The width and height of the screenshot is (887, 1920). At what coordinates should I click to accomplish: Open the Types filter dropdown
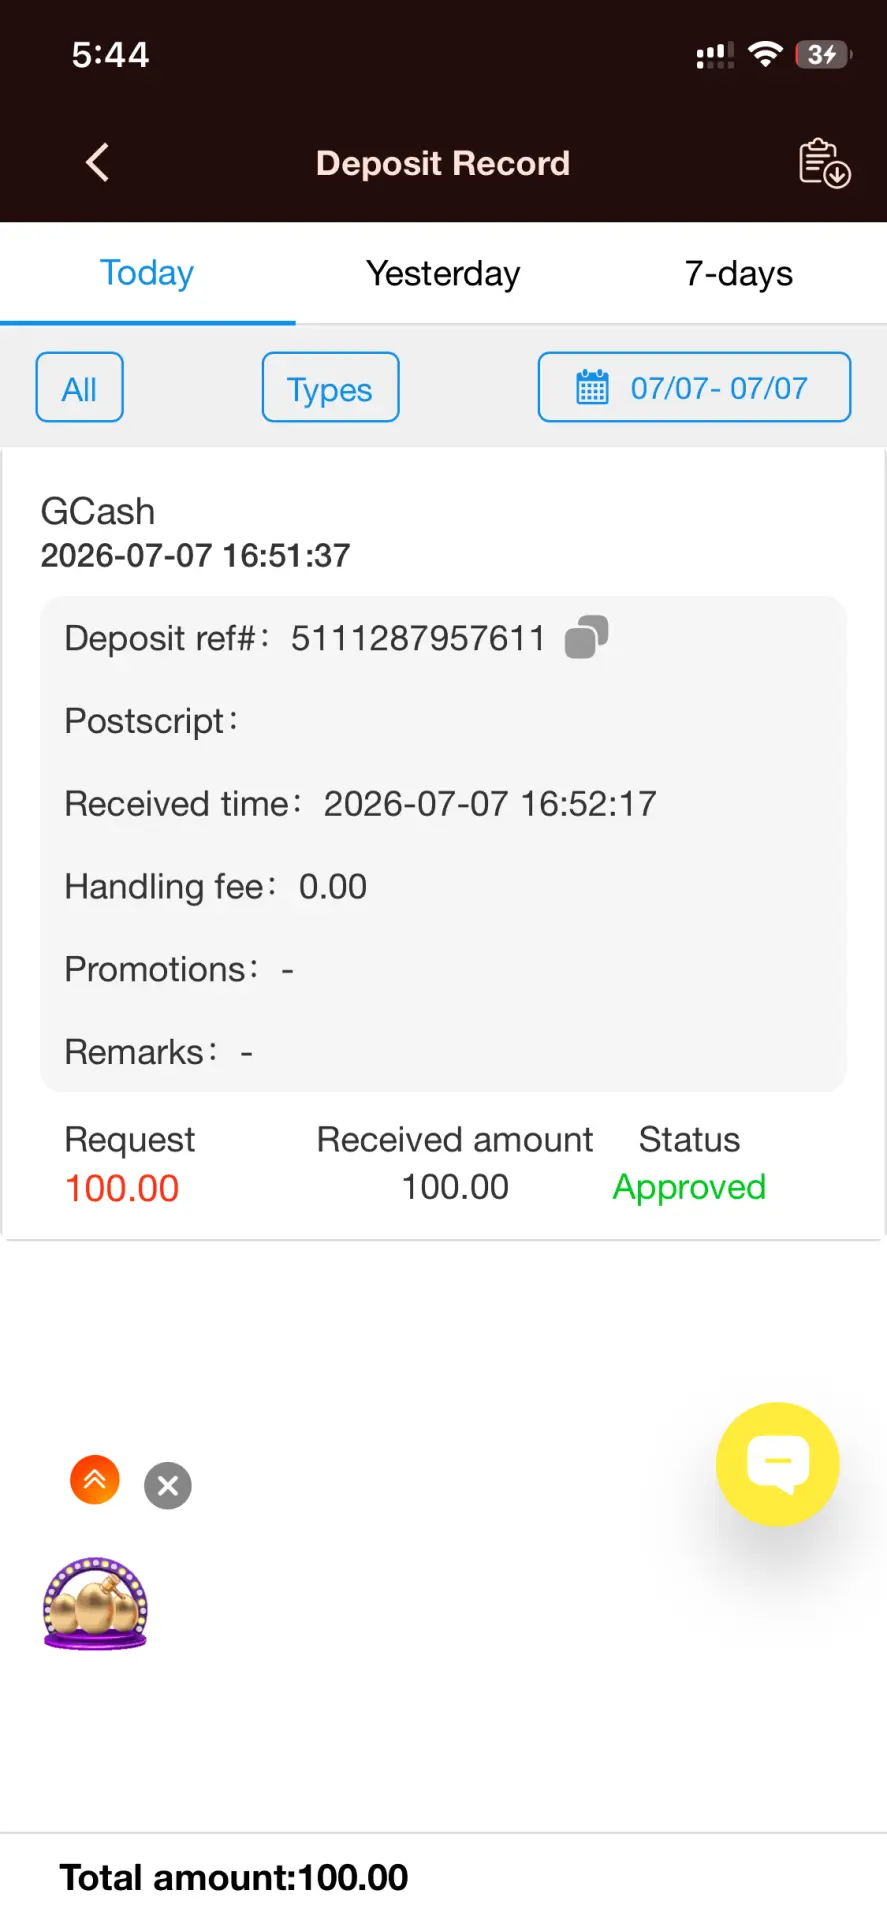tap(330, 387)
